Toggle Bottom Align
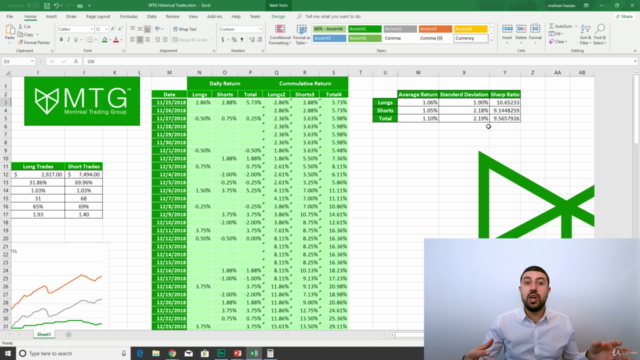Screen dimensions: 640x360 [x=147, y=29]
